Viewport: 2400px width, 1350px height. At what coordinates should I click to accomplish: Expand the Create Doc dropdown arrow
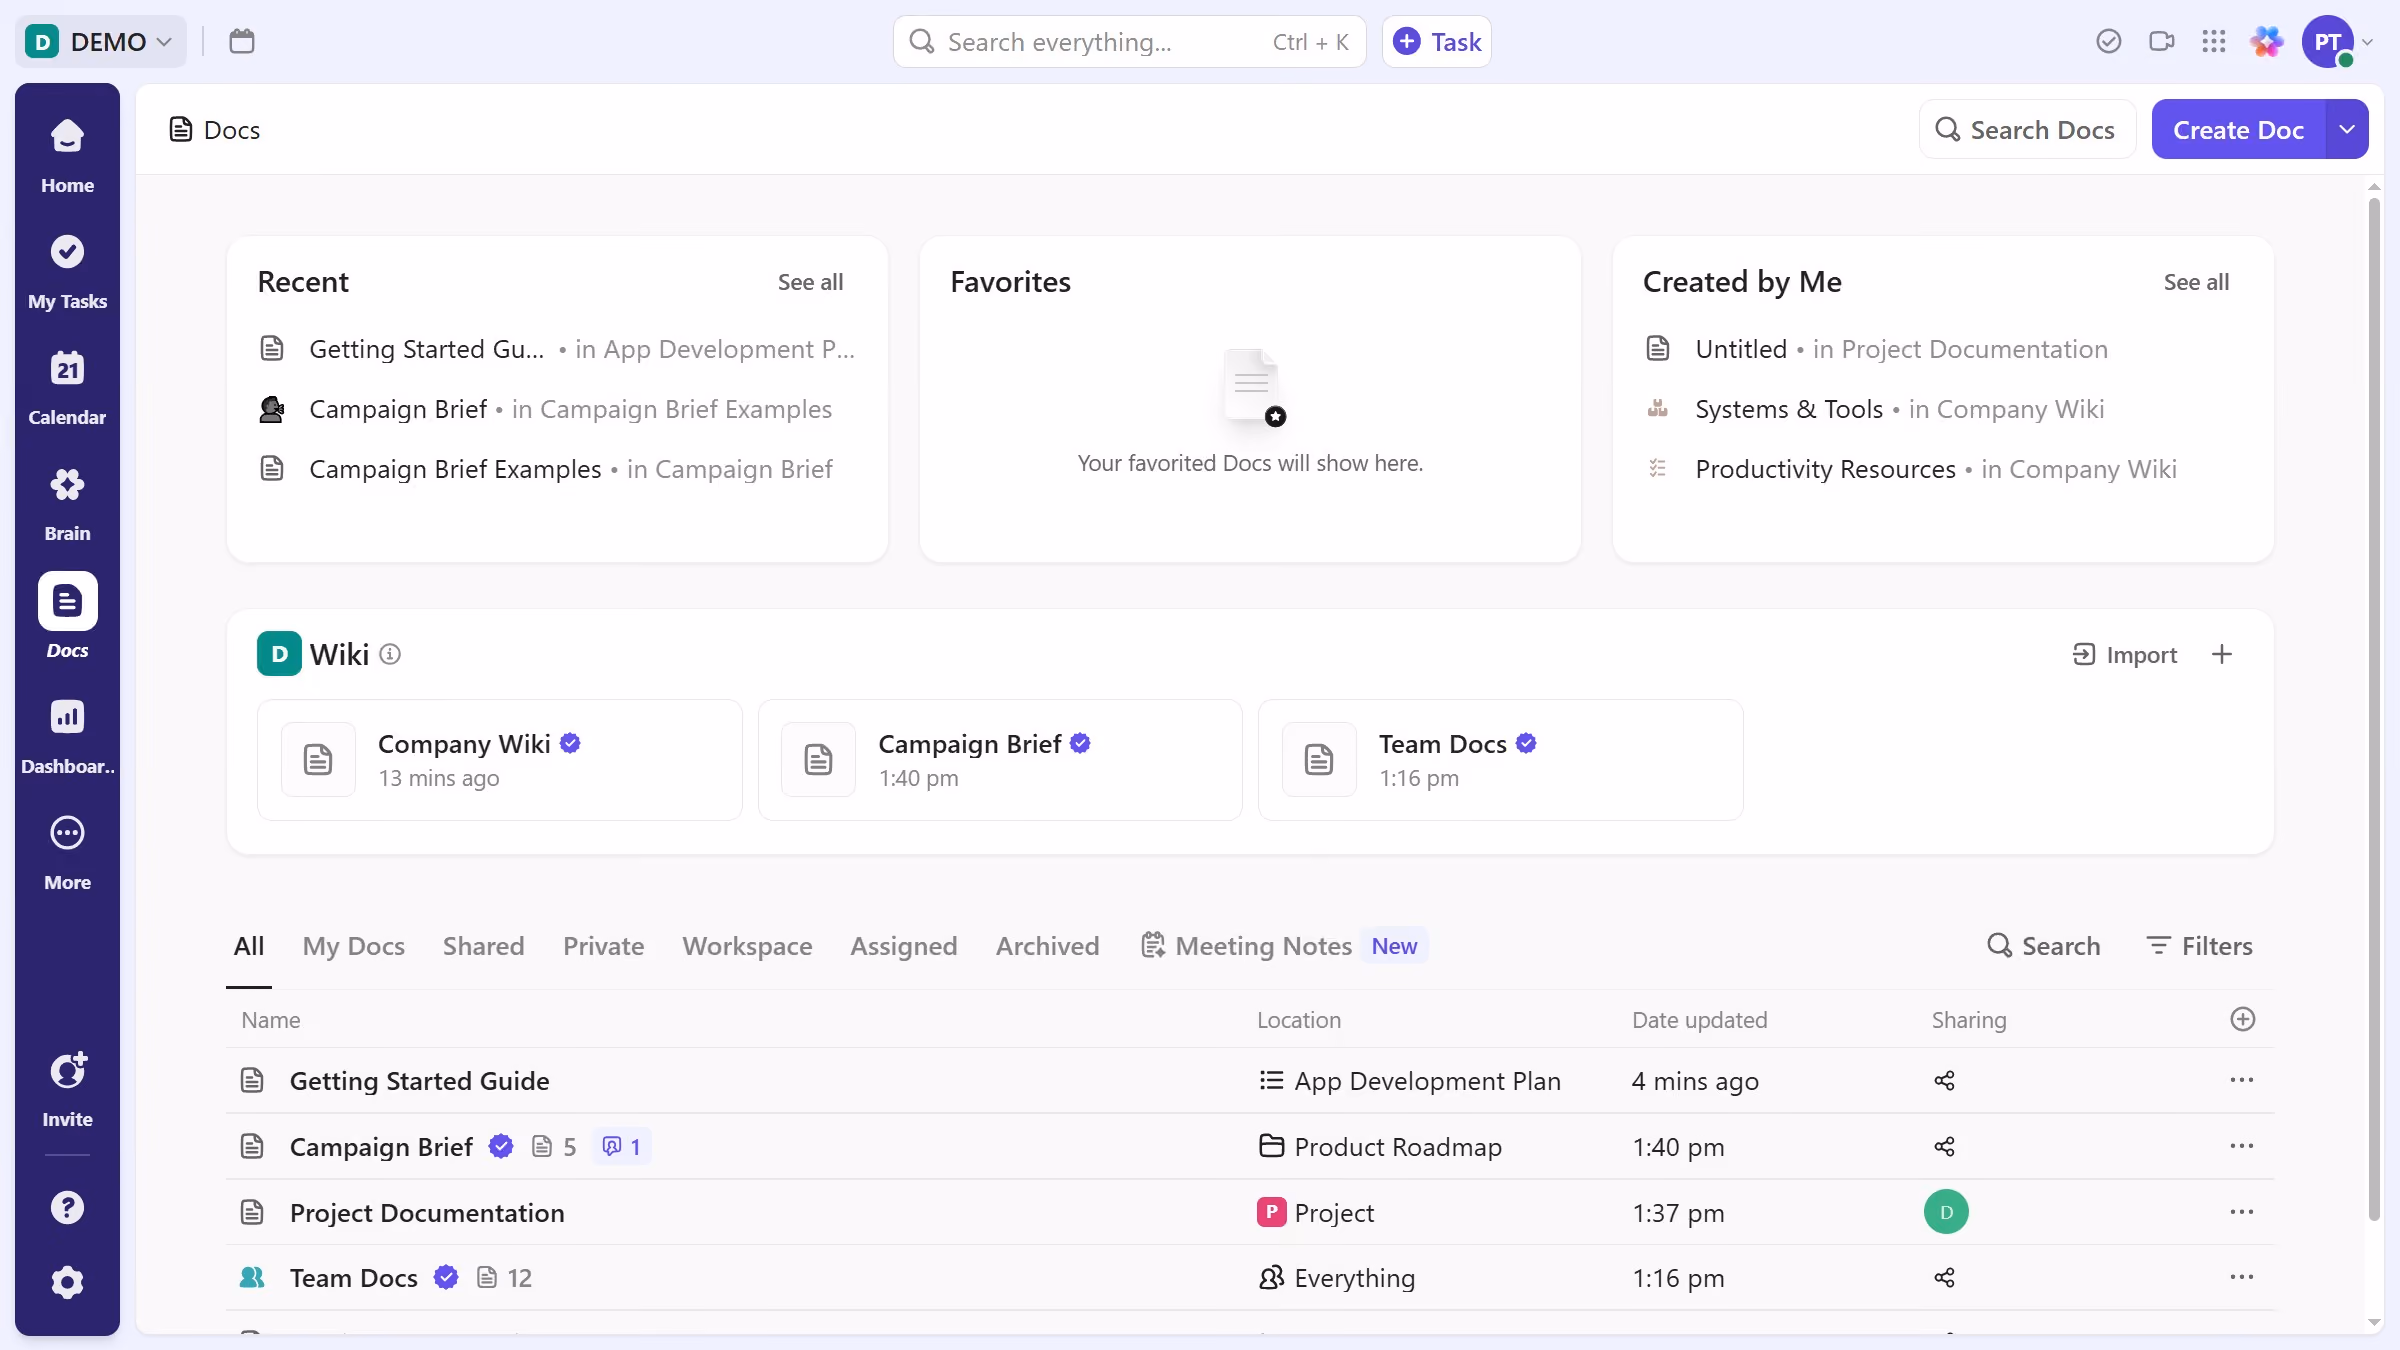[x=2347, y=129]
